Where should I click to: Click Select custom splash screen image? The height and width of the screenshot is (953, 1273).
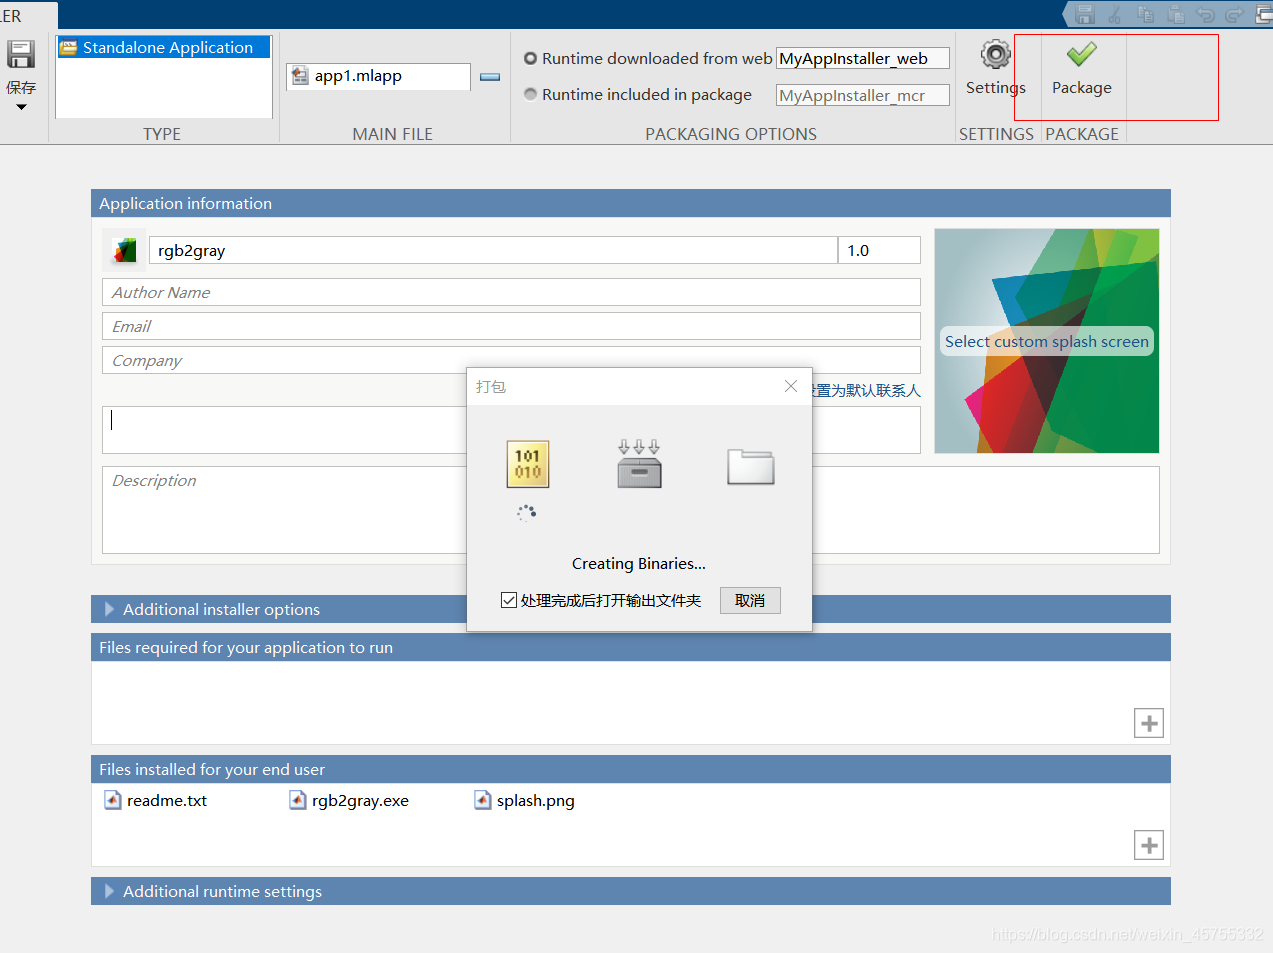tap(1047, 341)
